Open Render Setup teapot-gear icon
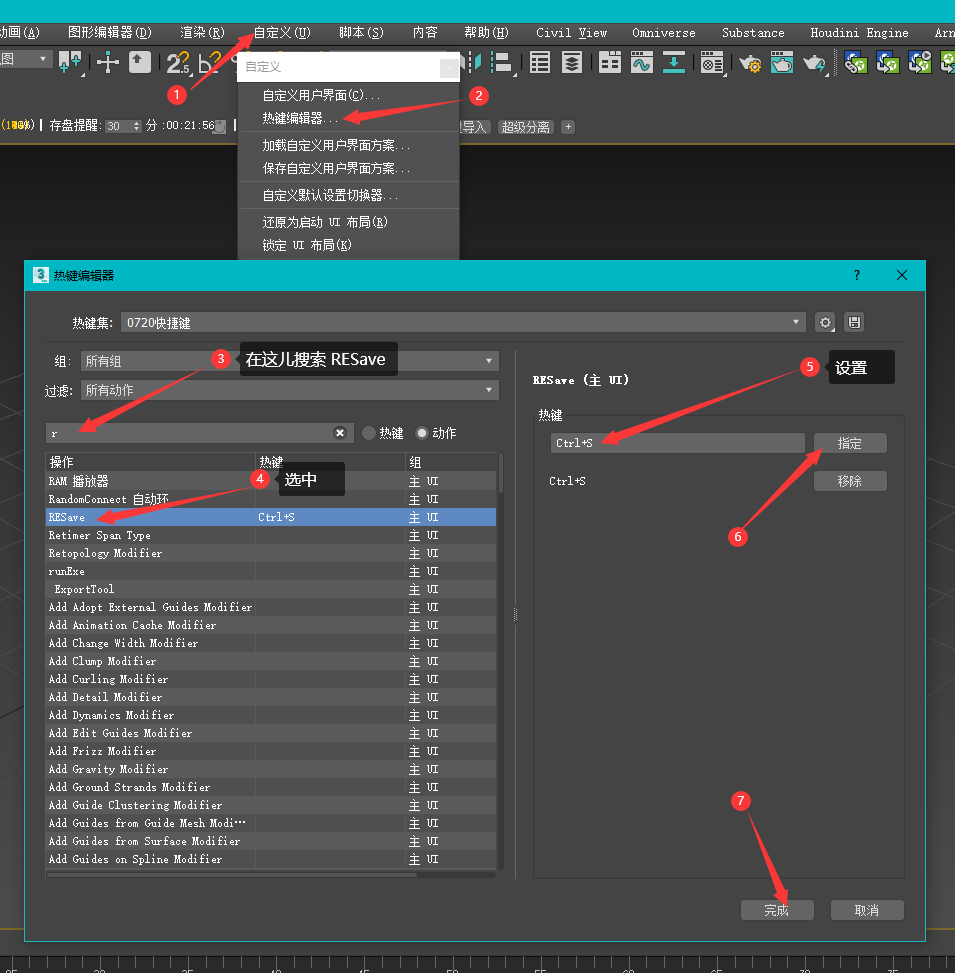Screen dimensions: 955x973 click(x=750, y=63)
